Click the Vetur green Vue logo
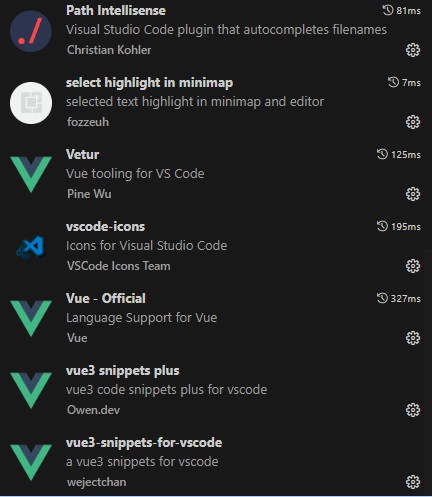 (x=31, y=174)
